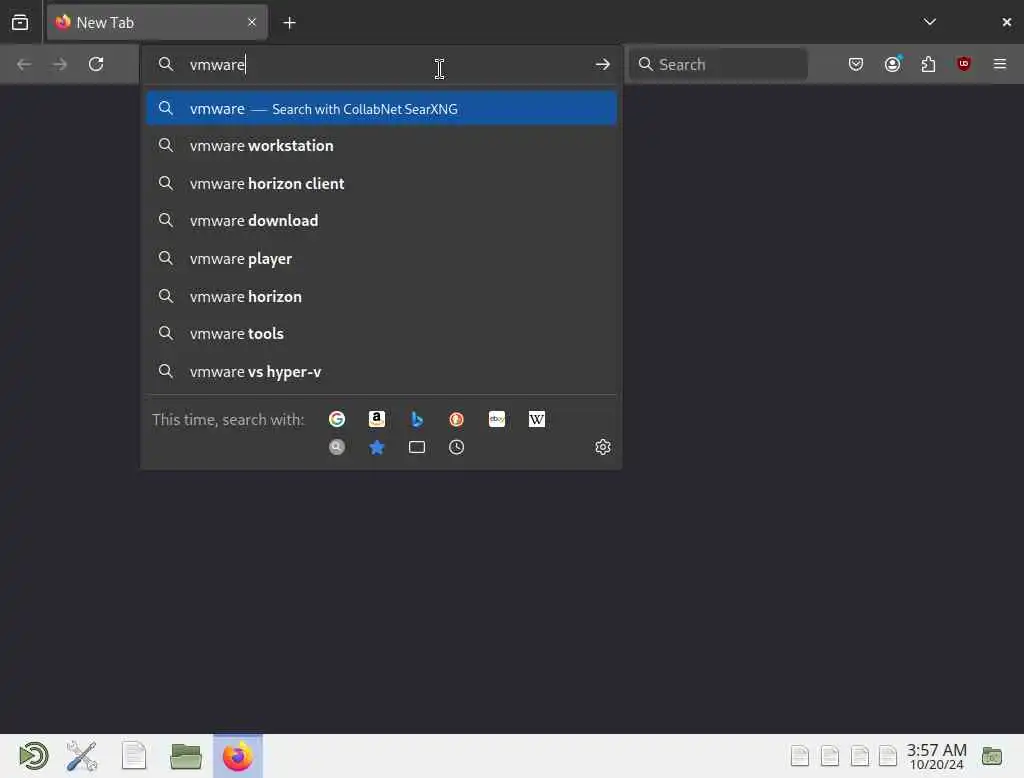Click the Firefox taskbar icon
This screenshot has height=778, width=1024.
pyautogui.click(x=238, y=756)
